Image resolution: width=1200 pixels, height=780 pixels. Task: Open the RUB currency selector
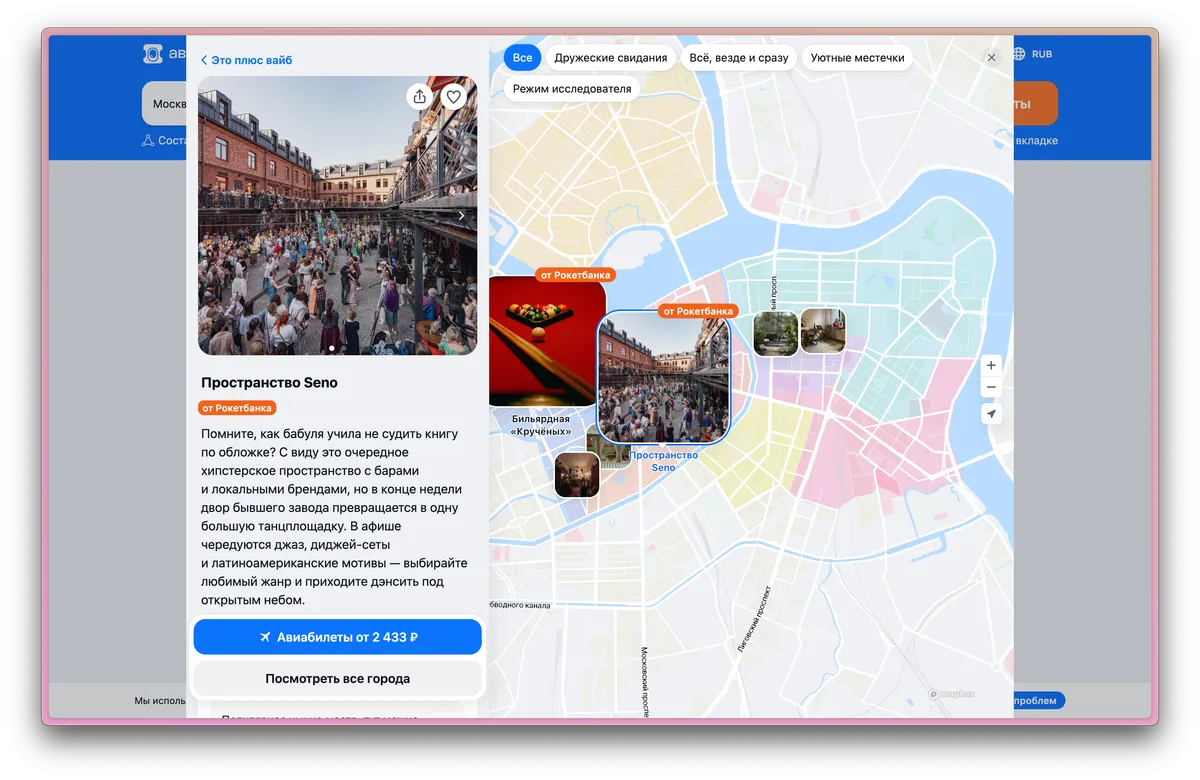click(1042, 54)
